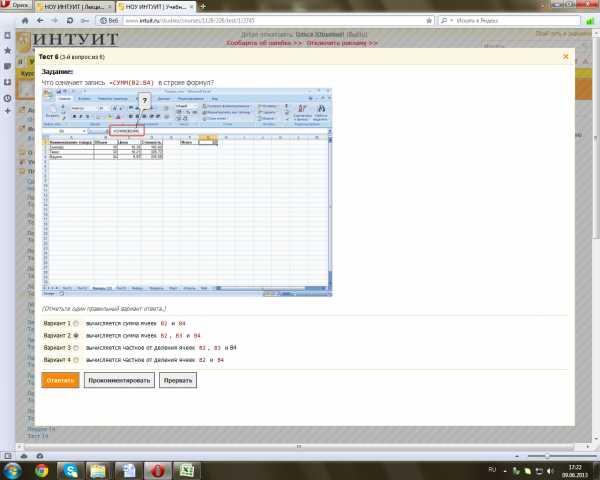Click the page horizontal scrollbar
The height and width of the screenshot is (480, 600).
click(298, 447)
